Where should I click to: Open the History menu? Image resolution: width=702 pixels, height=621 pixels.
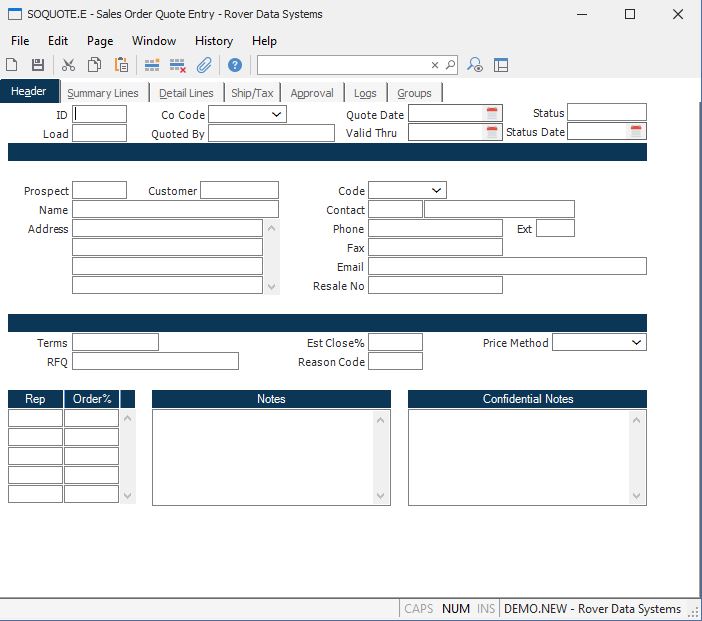[213, 41]
